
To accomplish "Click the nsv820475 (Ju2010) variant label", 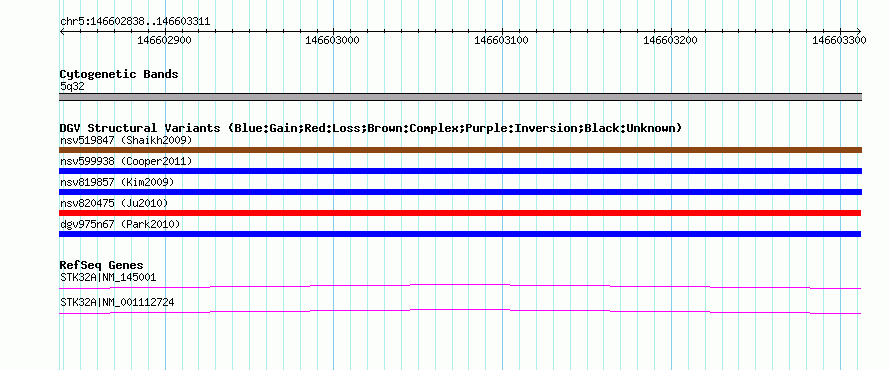I will tap(114, 203).
